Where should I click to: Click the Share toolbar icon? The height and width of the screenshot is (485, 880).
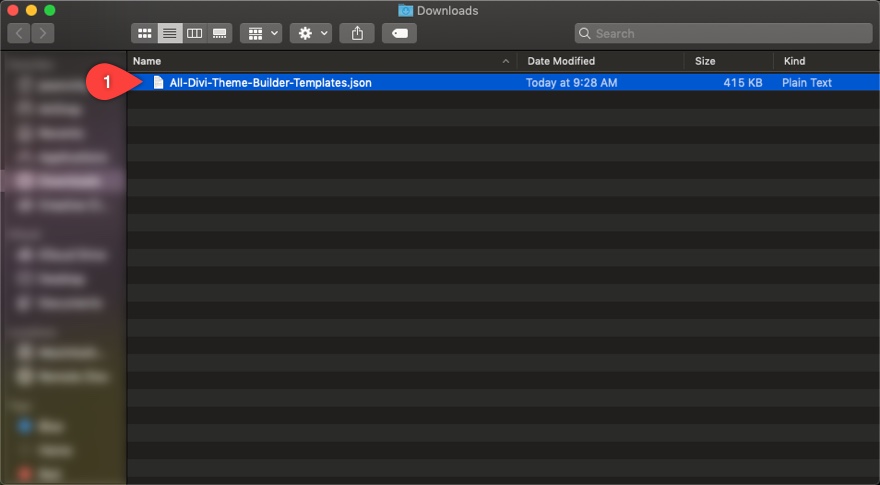tap(357, 34)
